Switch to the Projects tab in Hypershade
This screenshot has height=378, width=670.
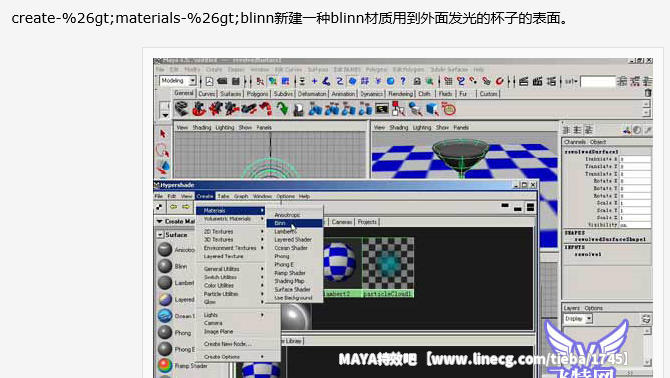367,222
